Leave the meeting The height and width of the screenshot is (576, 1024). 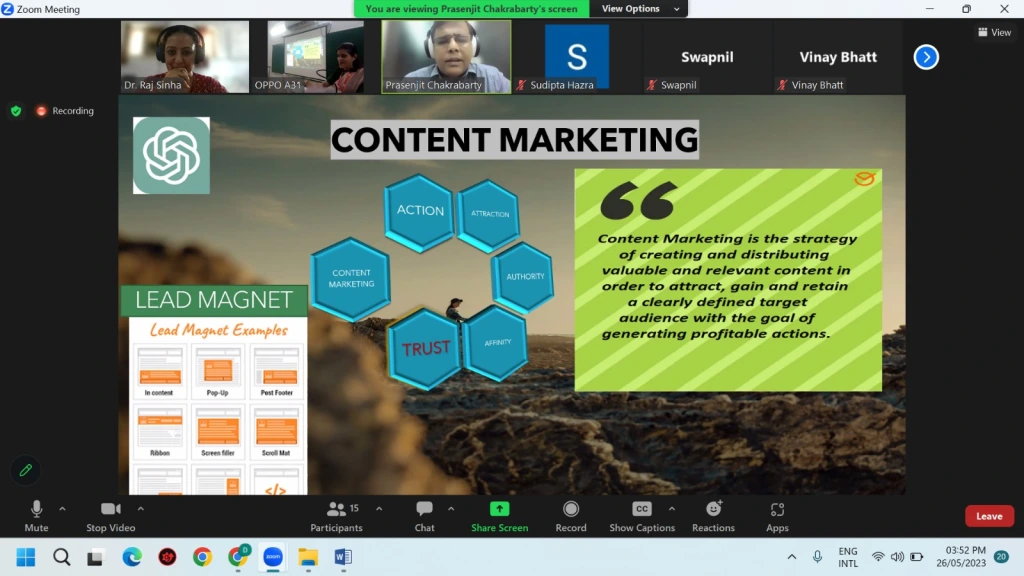[x=988, y=516]
